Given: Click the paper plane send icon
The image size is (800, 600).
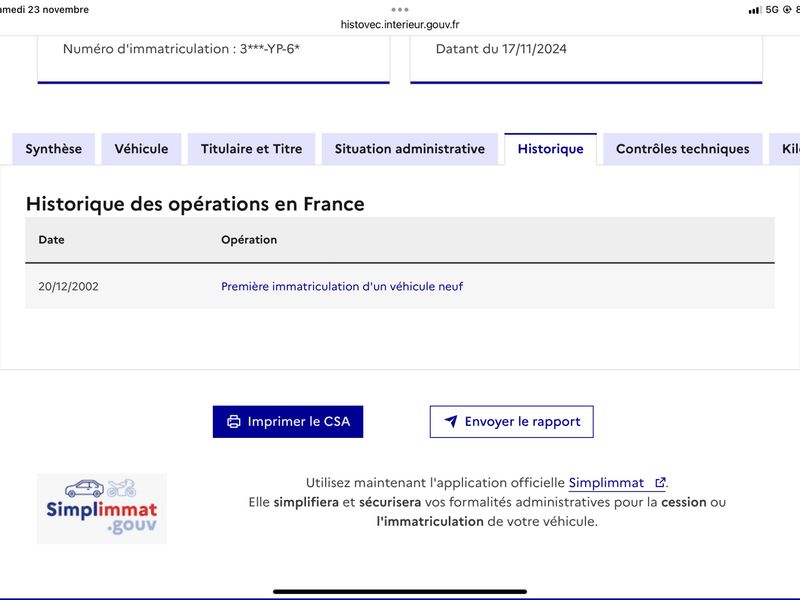Looking at the screenshot, I should 451,421.
